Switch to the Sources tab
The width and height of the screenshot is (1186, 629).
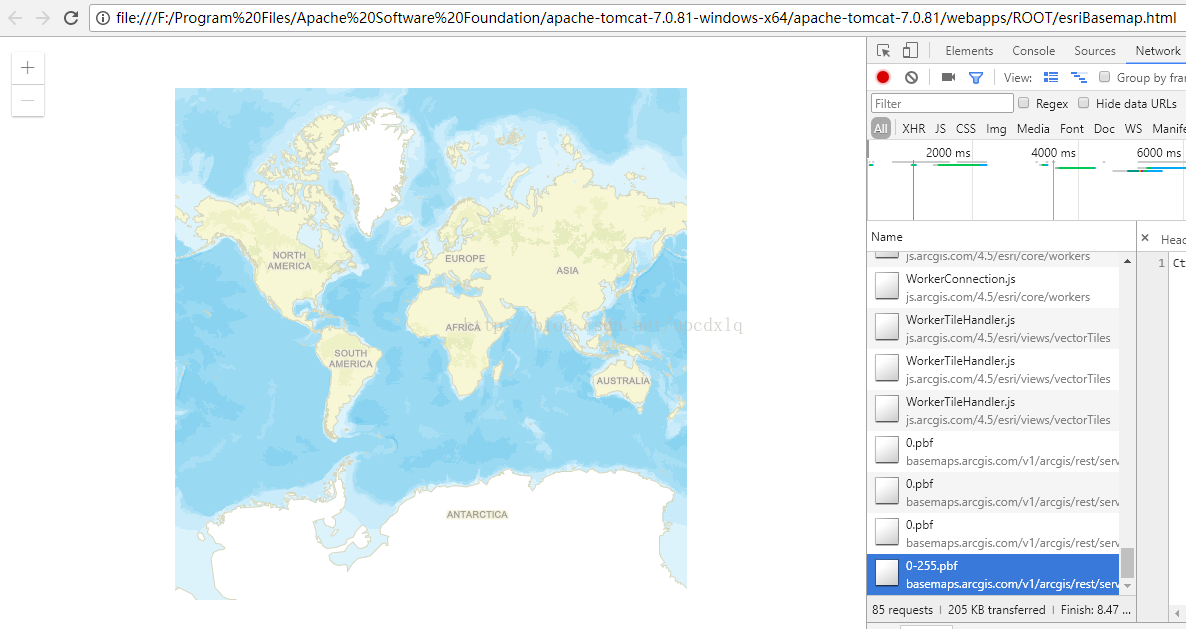[x=1095, y=51]
